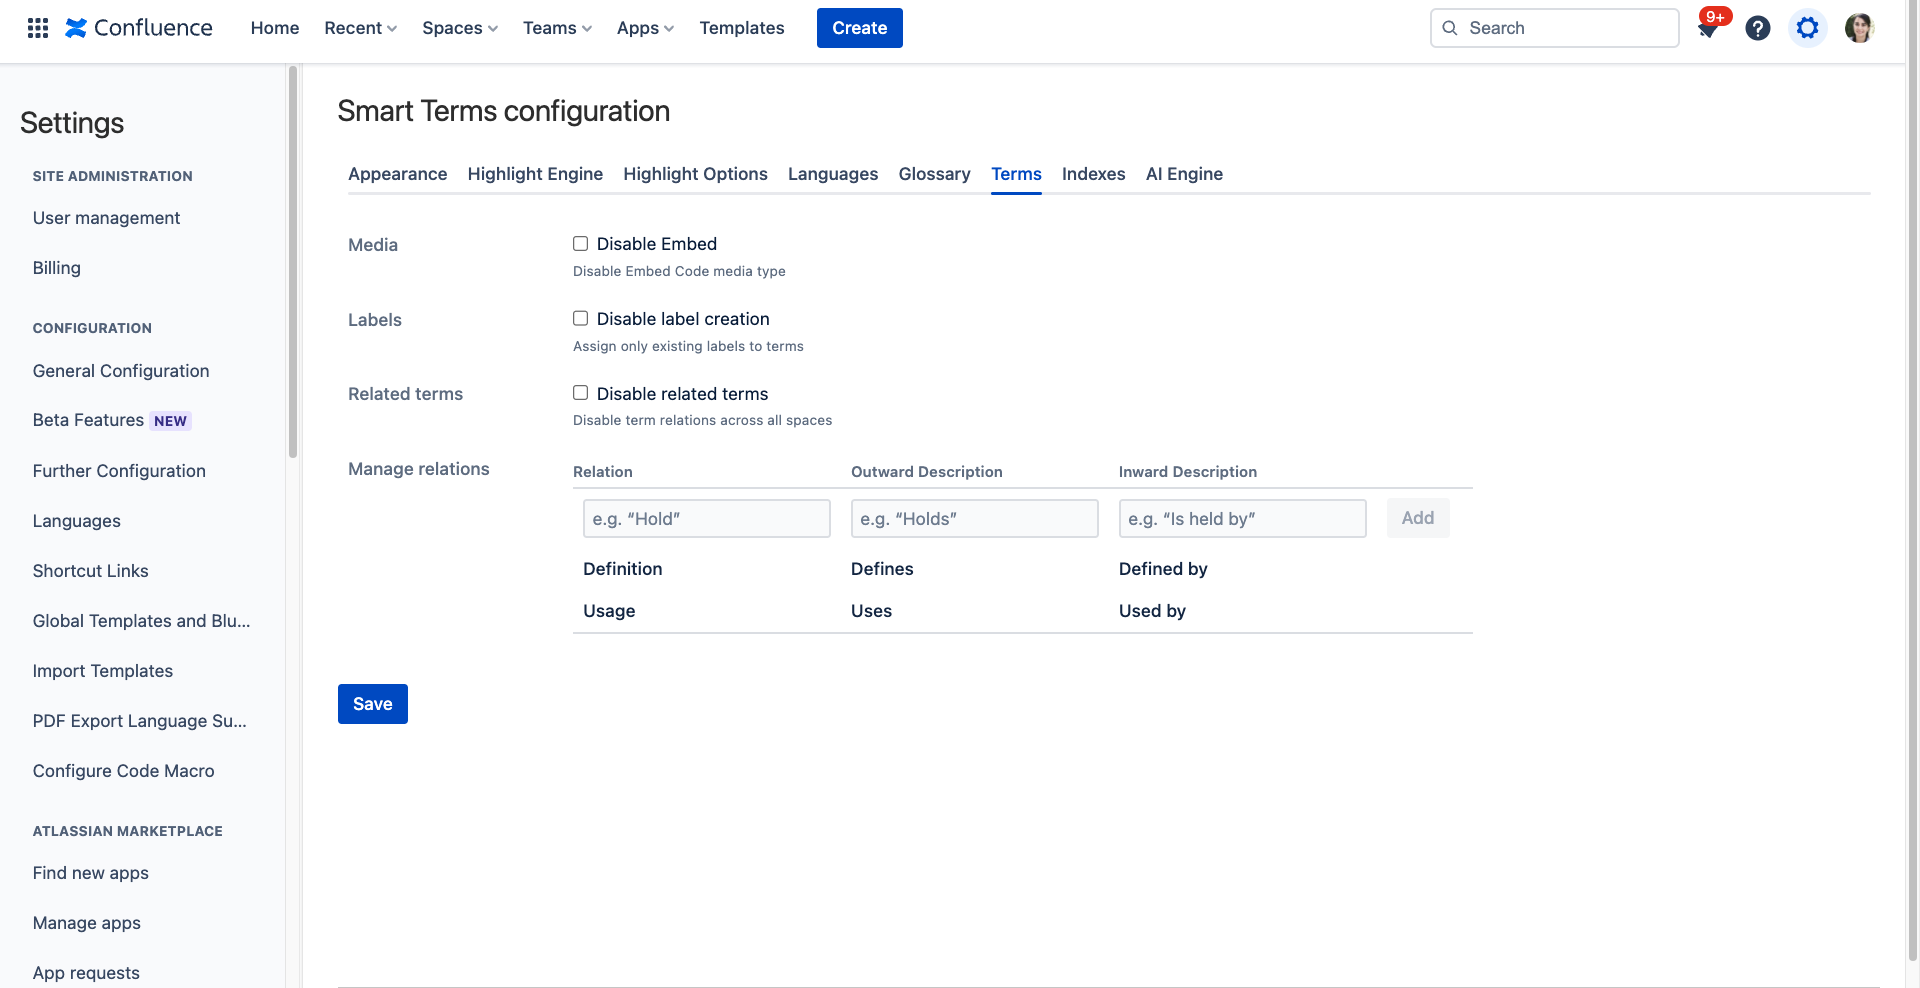Check Disable label creation
This screenshot has height=988, width=1920.
[x=580, y=318]
